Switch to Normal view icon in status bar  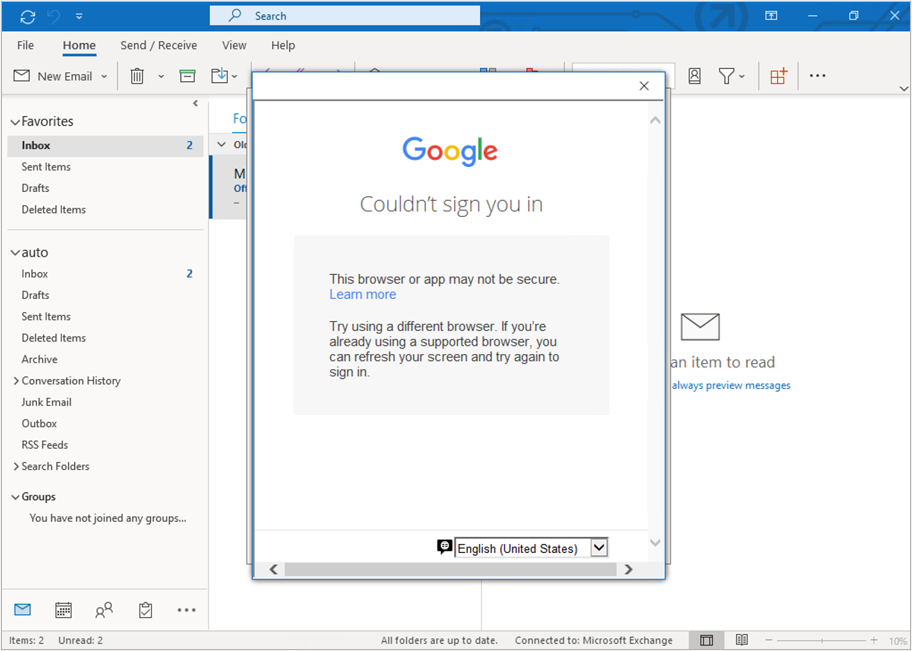click(x=707, y=641)
